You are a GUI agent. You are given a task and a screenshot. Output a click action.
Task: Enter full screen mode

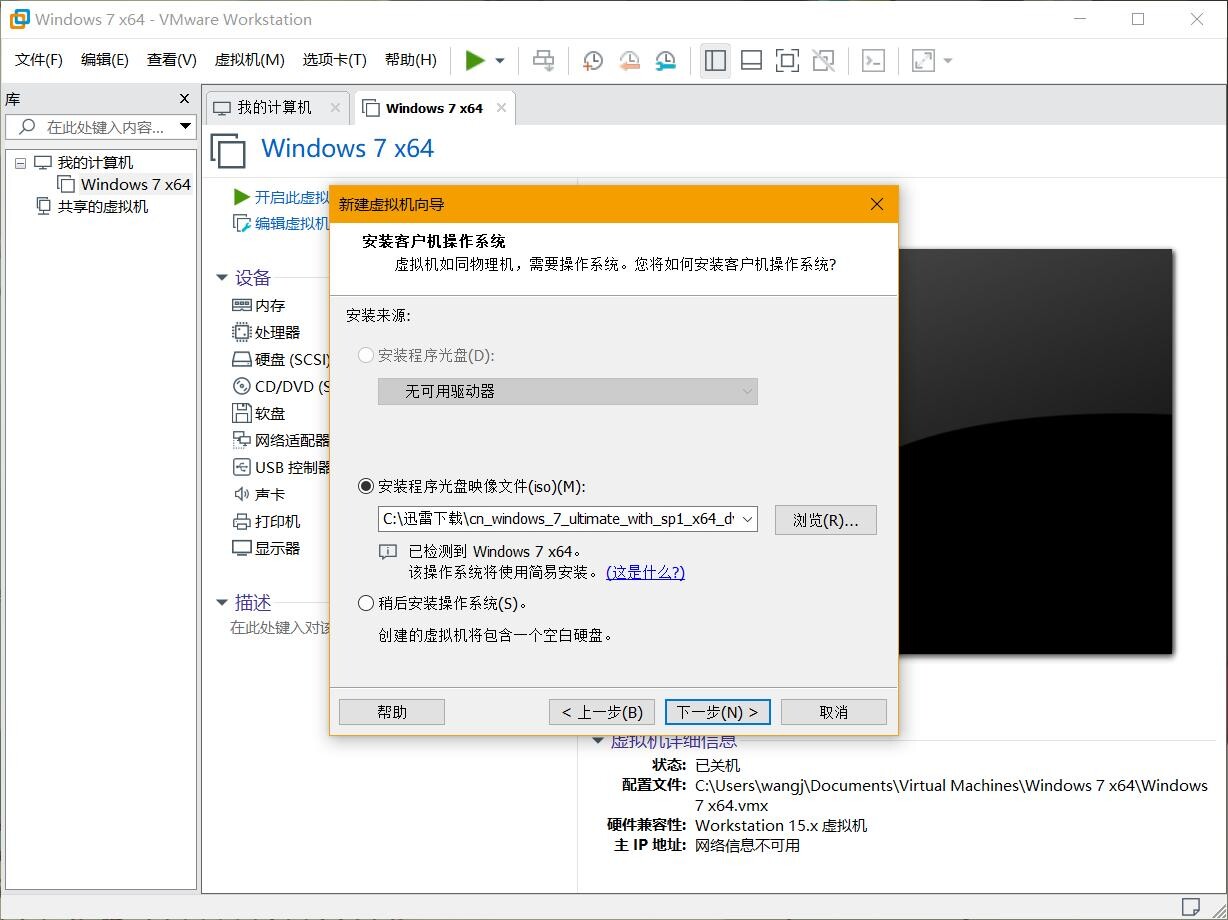[x=787, y=61]
